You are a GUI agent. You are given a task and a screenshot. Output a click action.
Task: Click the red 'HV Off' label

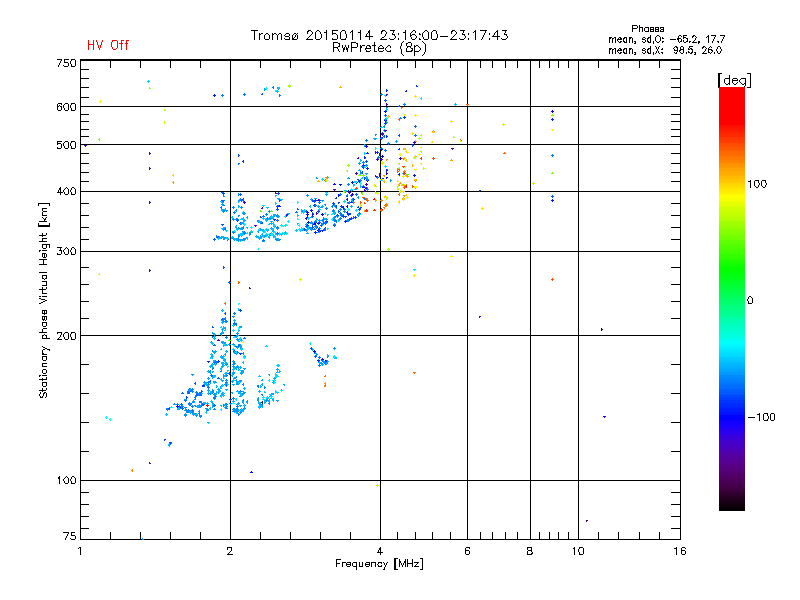[x=108, y=45]
